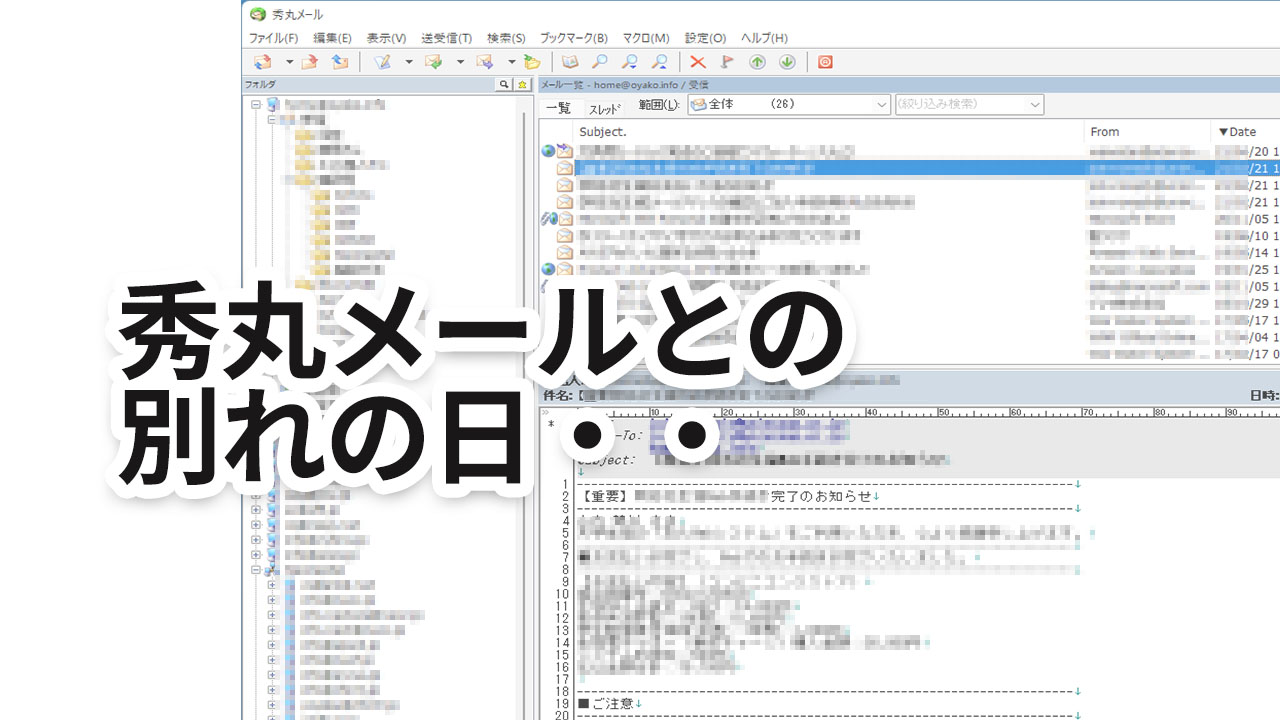The height and width of the screenshot is (720, 1280).
Task: Open the ヘルプ(H) menu
Action: [764, 38]
